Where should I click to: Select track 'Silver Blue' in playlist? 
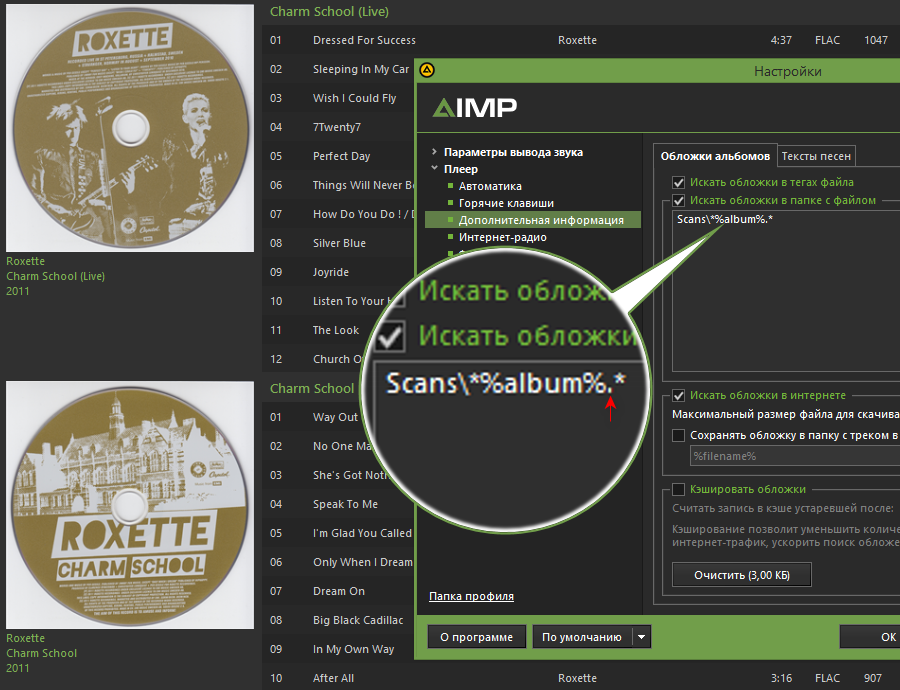point(339,243)
